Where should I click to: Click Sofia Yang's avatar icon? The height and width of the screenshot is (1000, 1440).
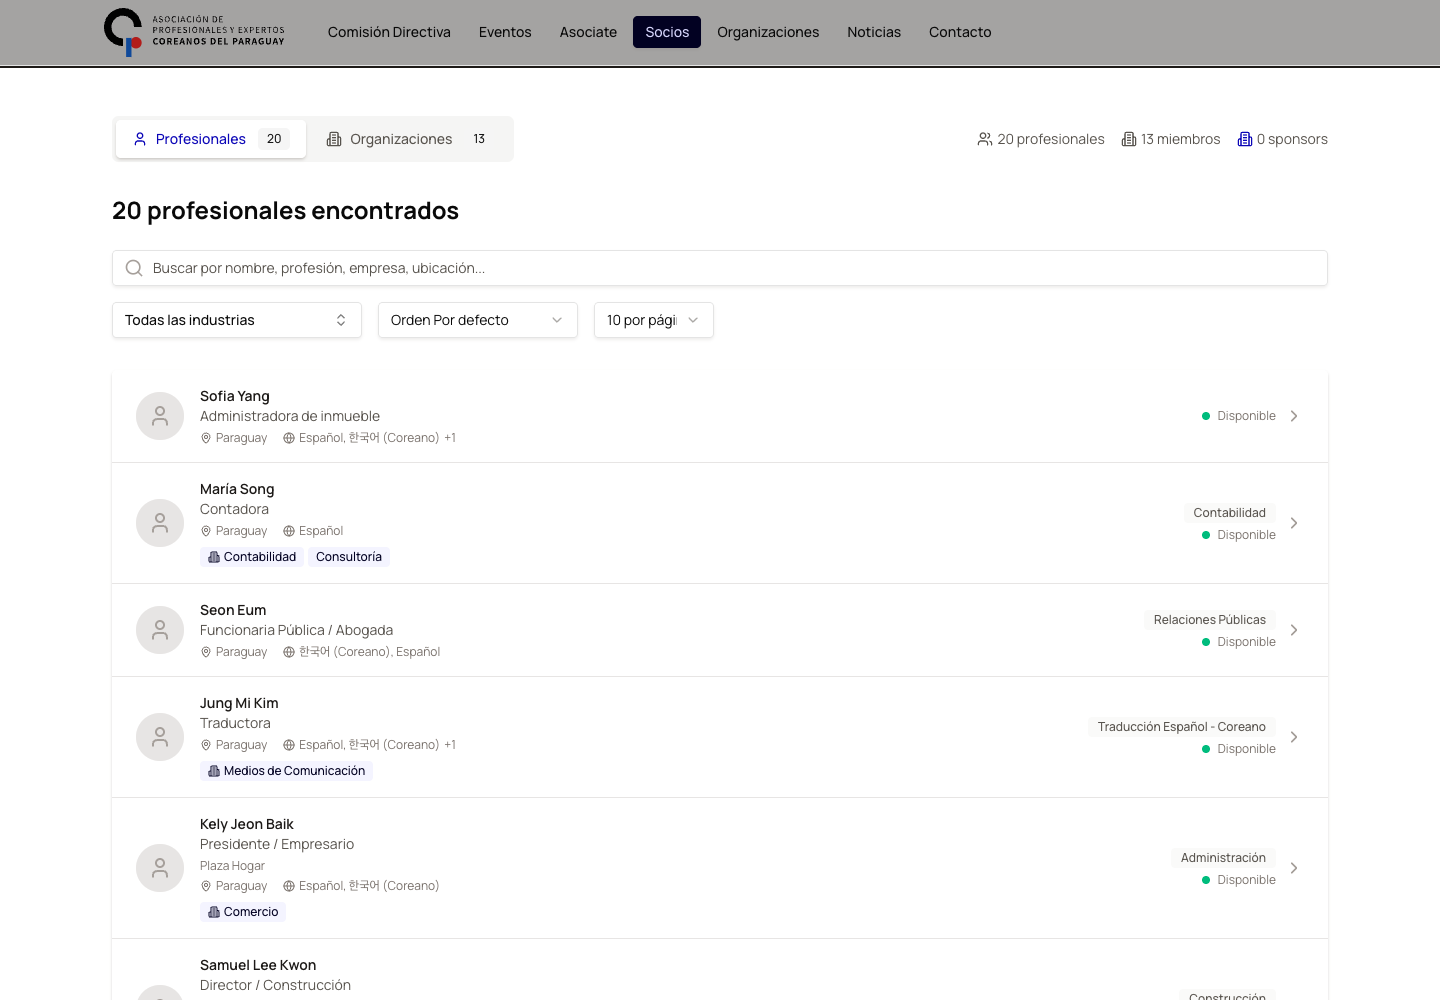160,416
